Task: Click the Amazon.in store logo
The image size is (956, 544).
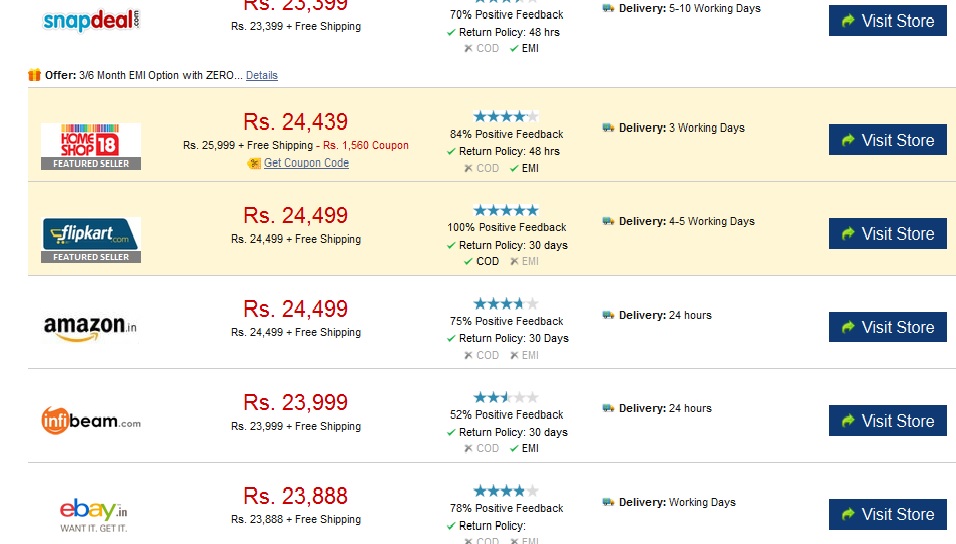Action: (x=90, y=327)
